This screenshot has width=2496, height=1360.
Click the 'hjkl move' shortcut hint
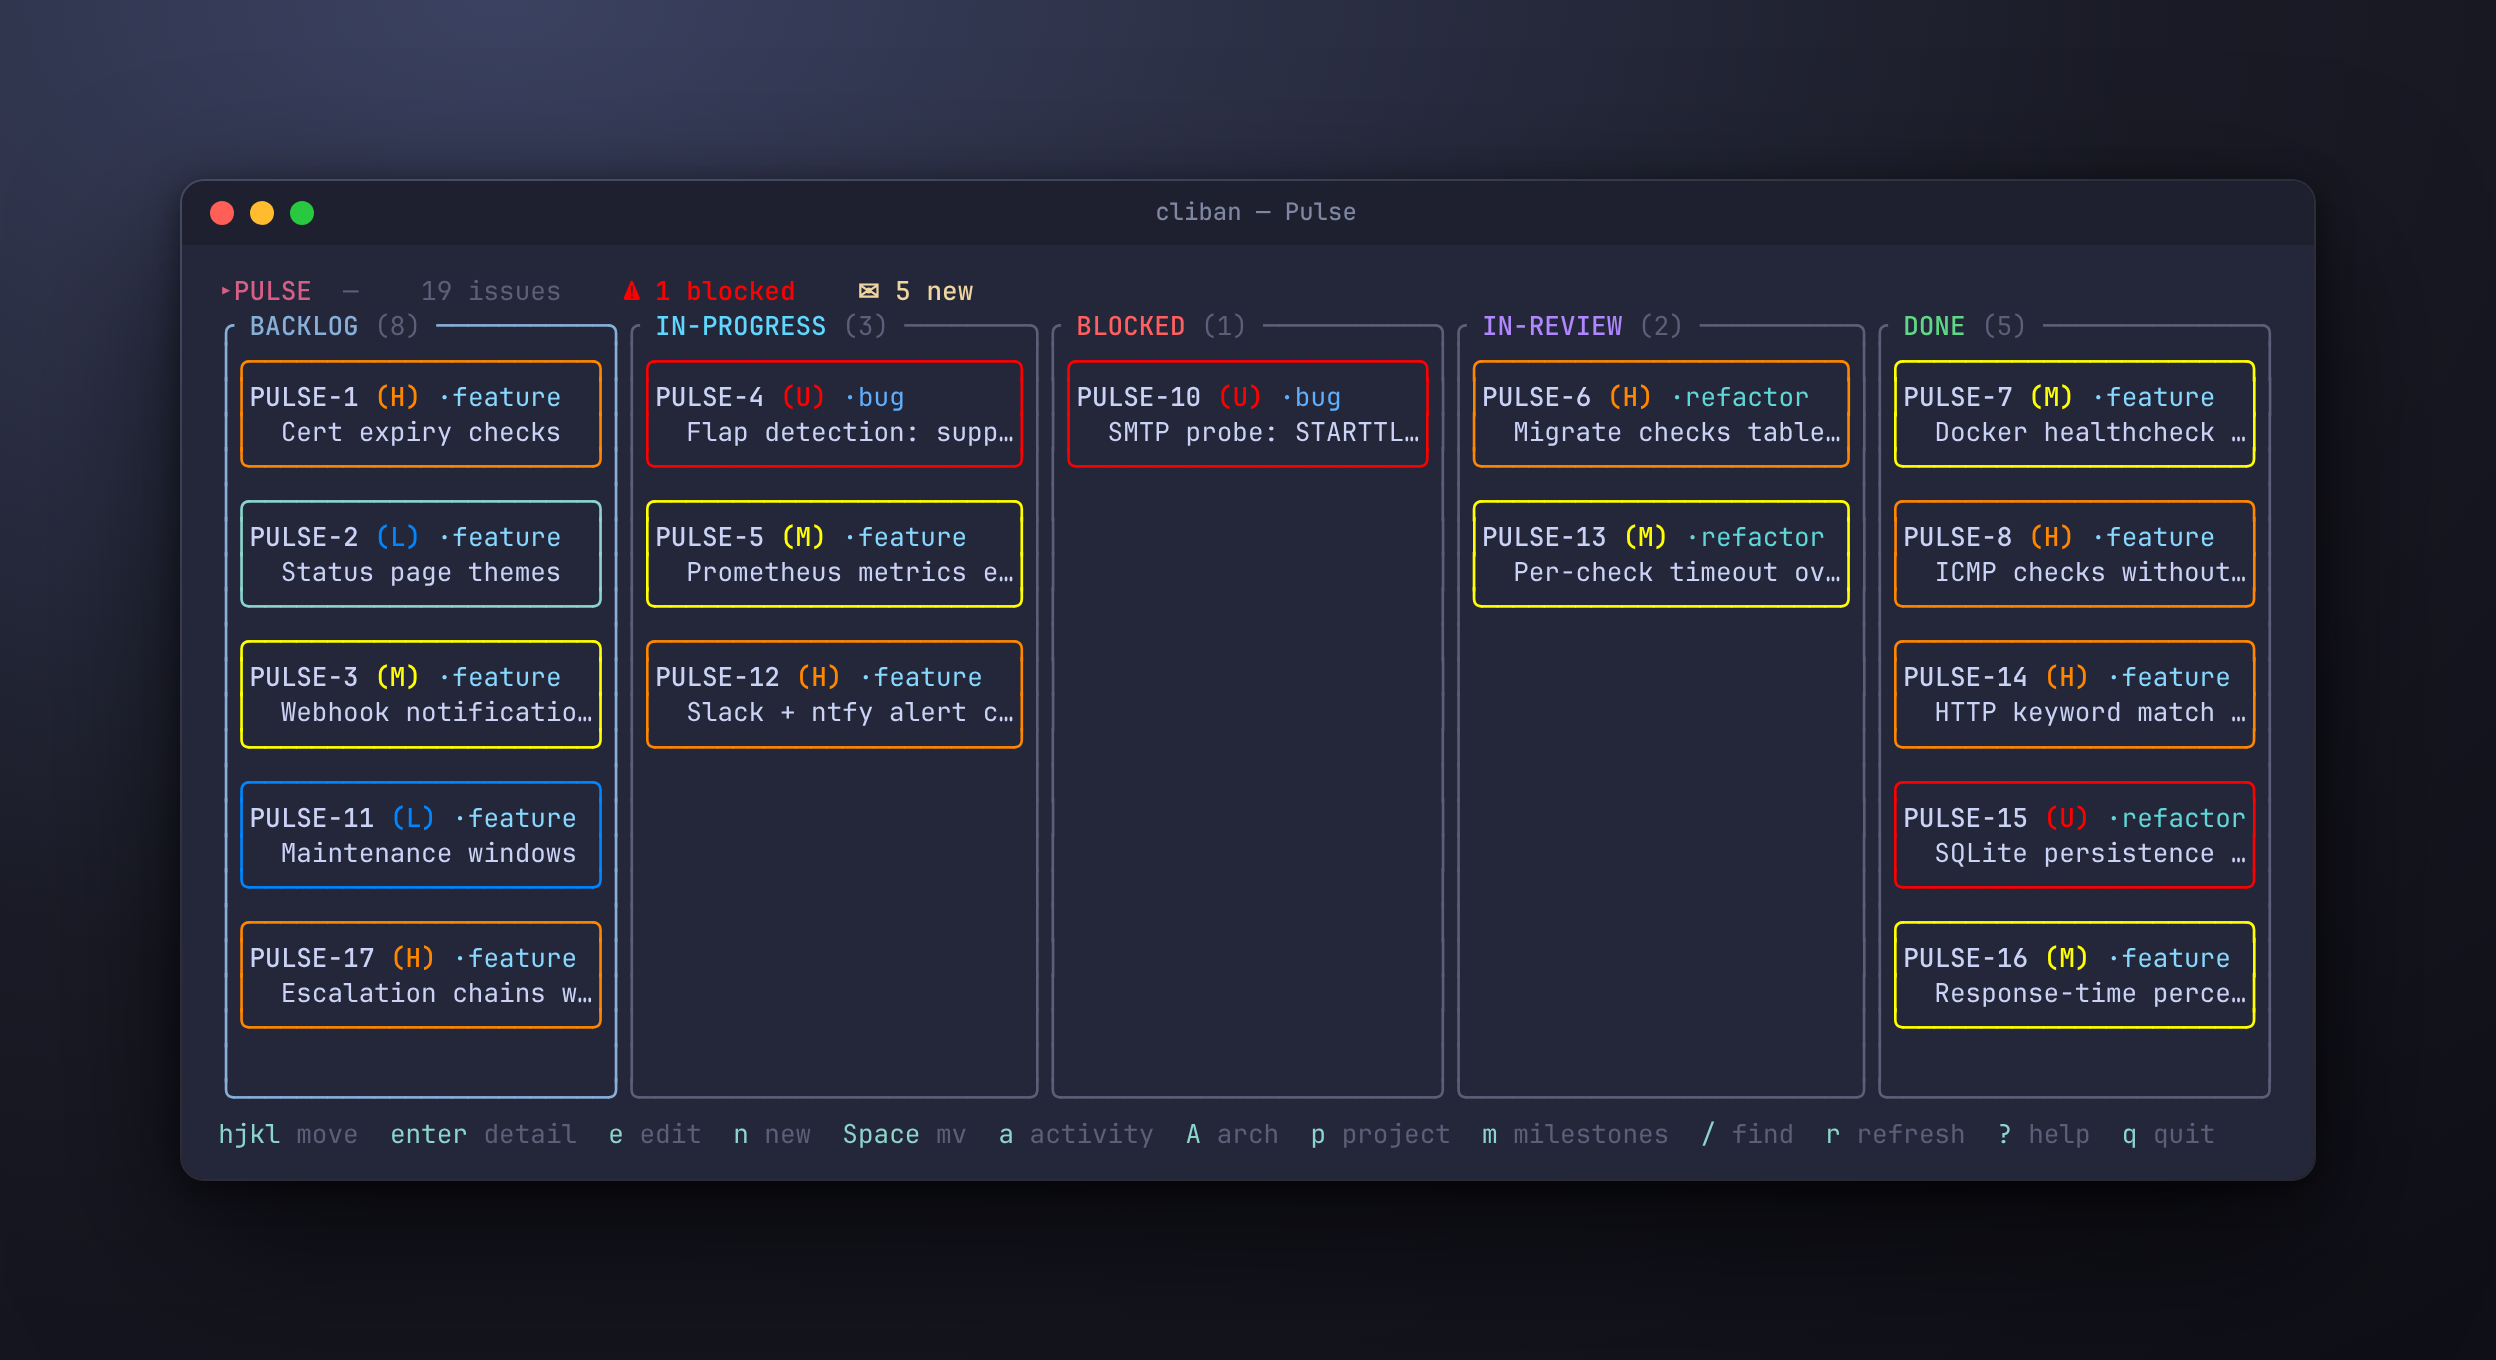tap(288, 1134)
